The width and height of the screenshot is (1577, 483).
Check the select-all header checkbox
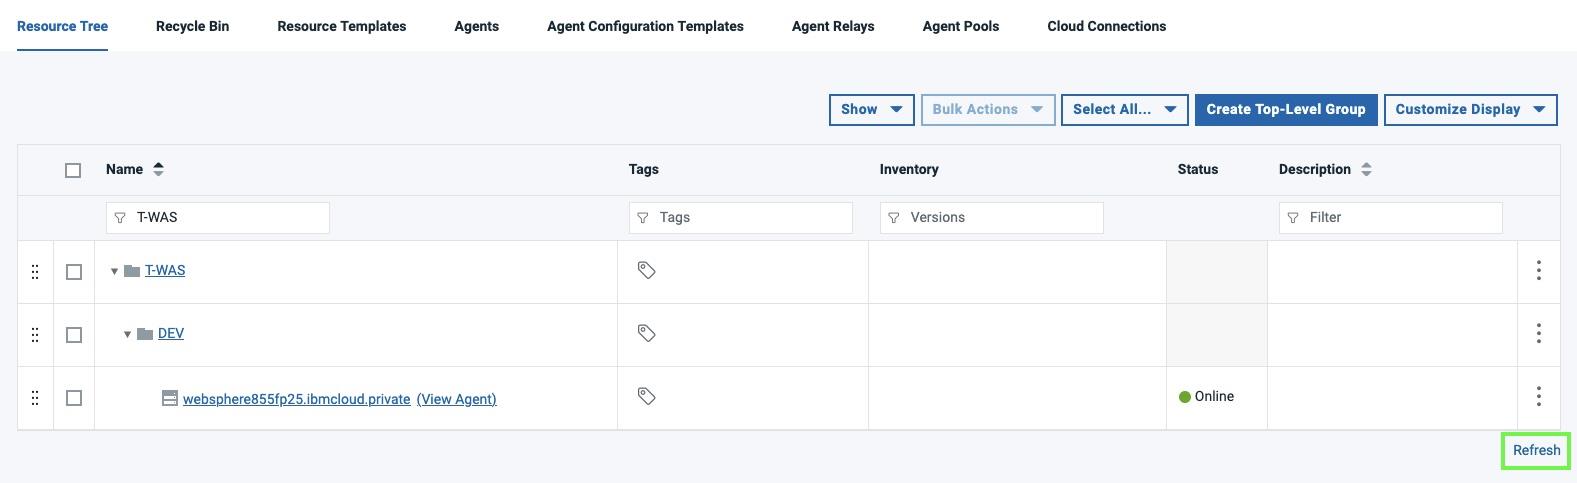[x=73, y=170]
